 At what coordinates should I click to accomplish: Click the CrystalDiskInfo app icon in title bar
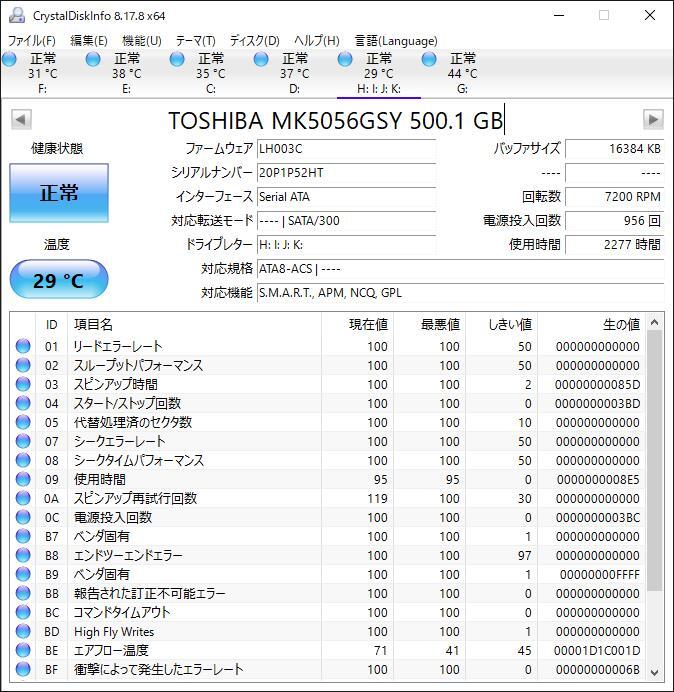[x=17, y=15]
